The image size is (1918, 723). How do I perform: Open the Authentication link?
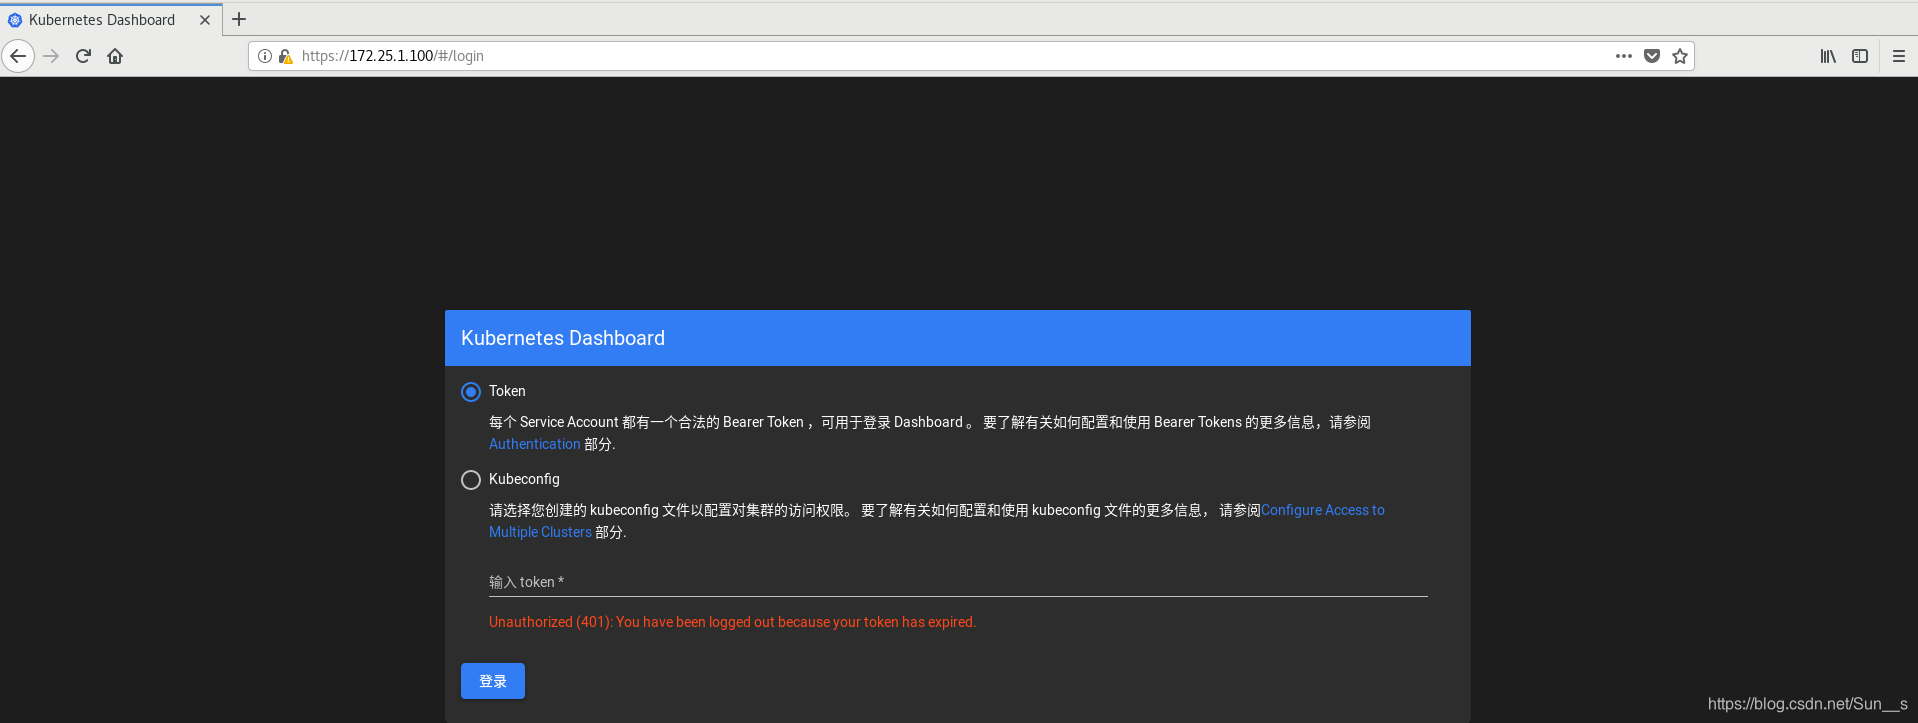pos(534,444)
